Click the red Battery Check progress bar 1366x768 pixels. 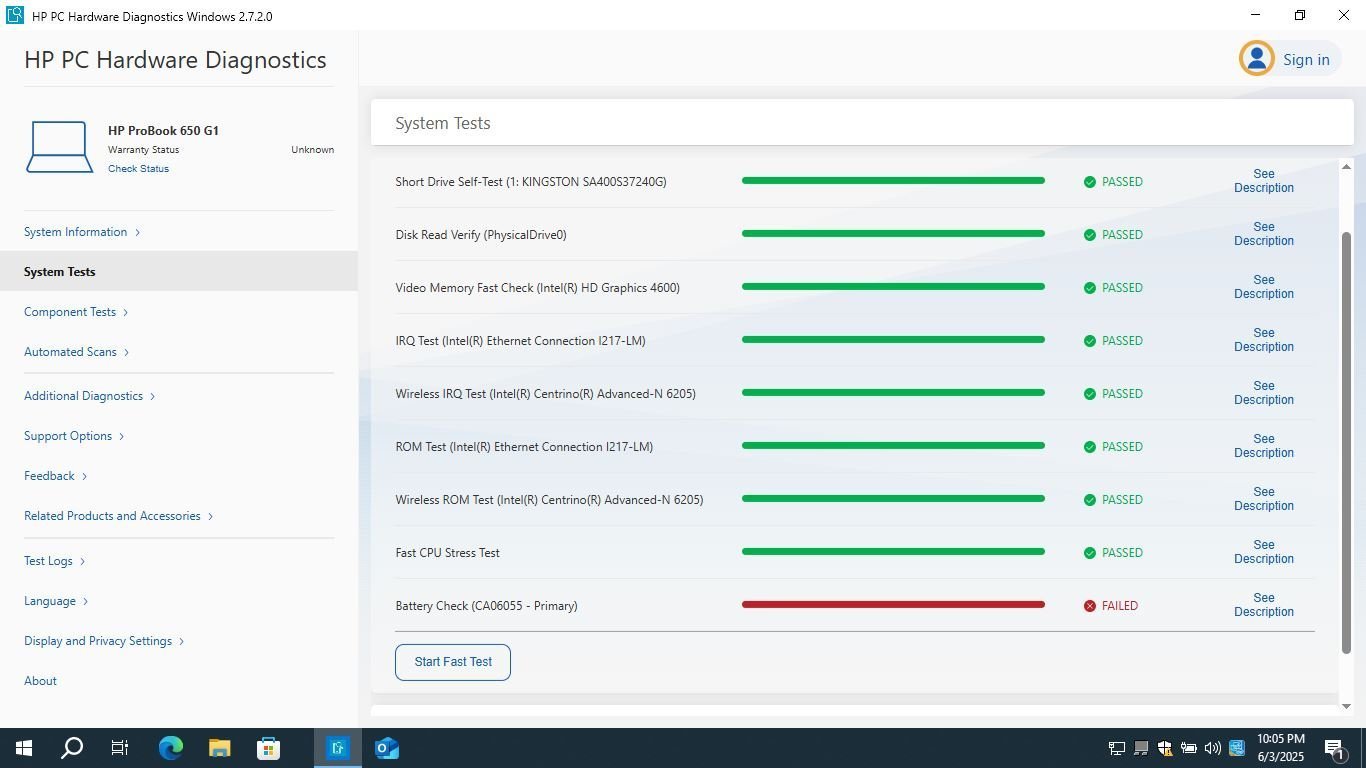pyautogui.click(x=893, y=604)
